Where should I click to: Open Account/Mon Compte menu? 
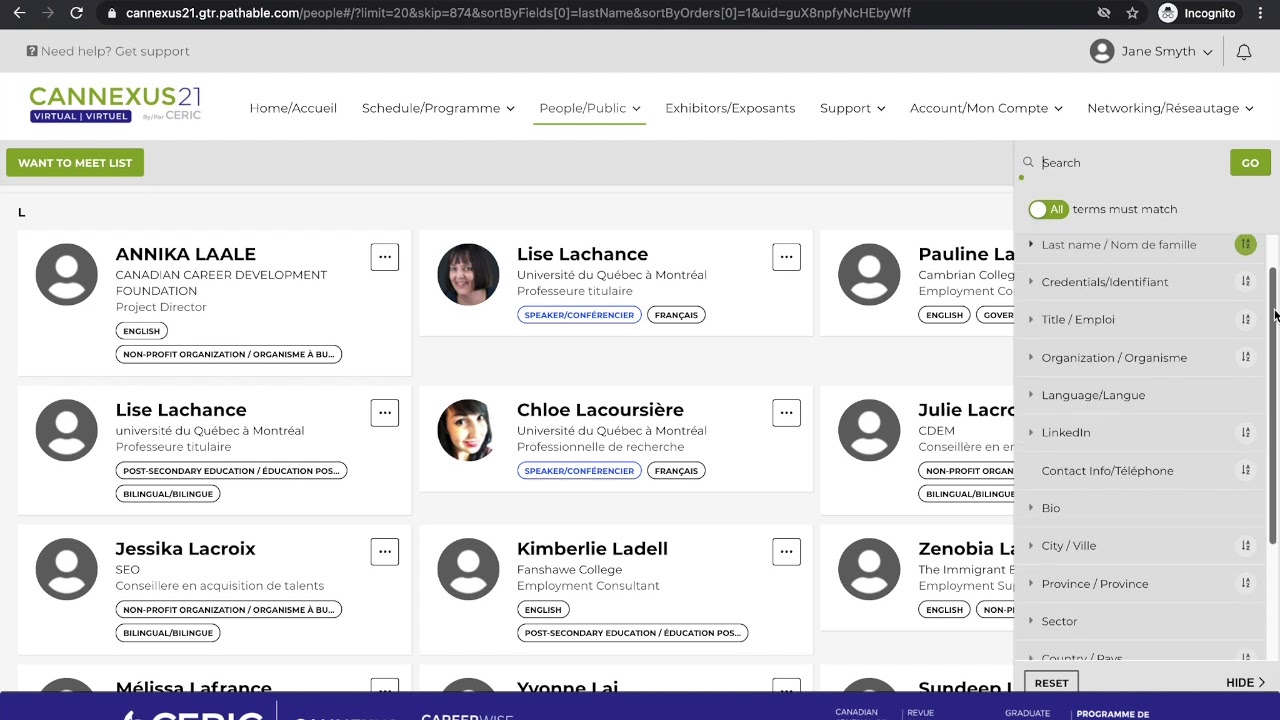pos(986,108)
